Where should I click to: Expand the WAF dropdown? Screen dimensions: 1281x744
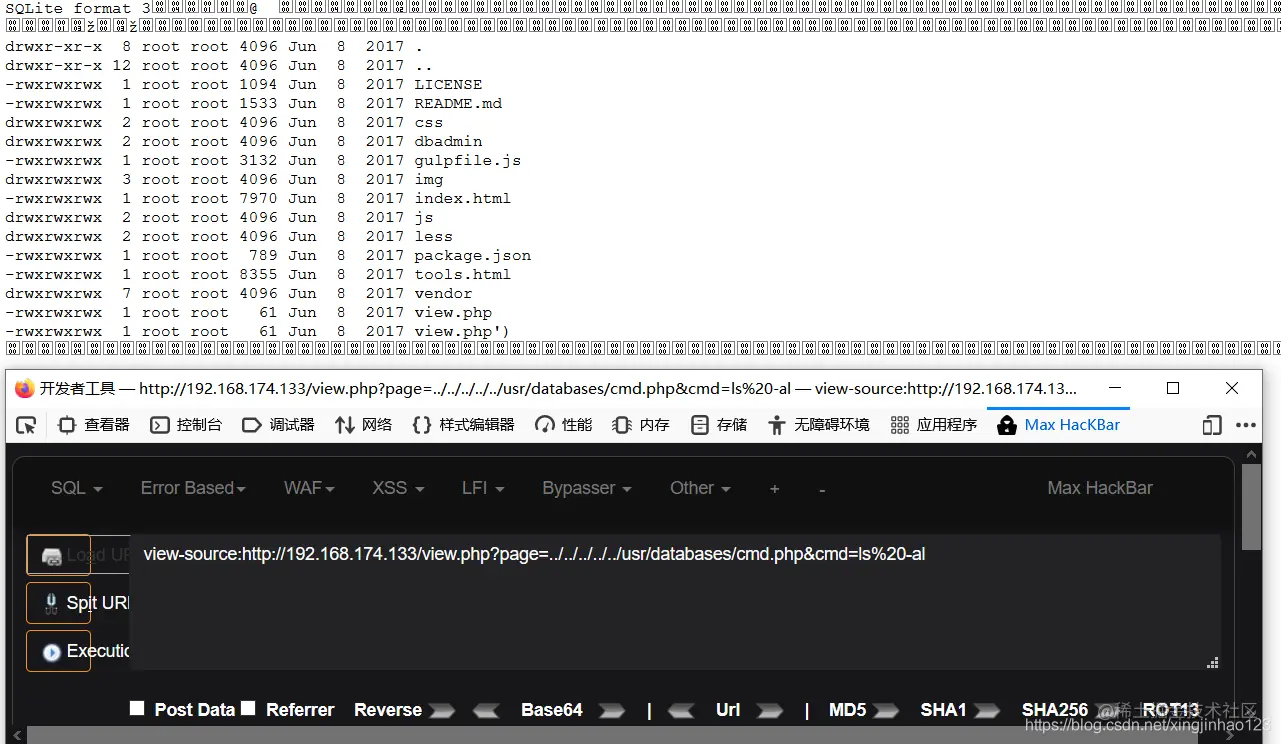(x=309, y=488)
